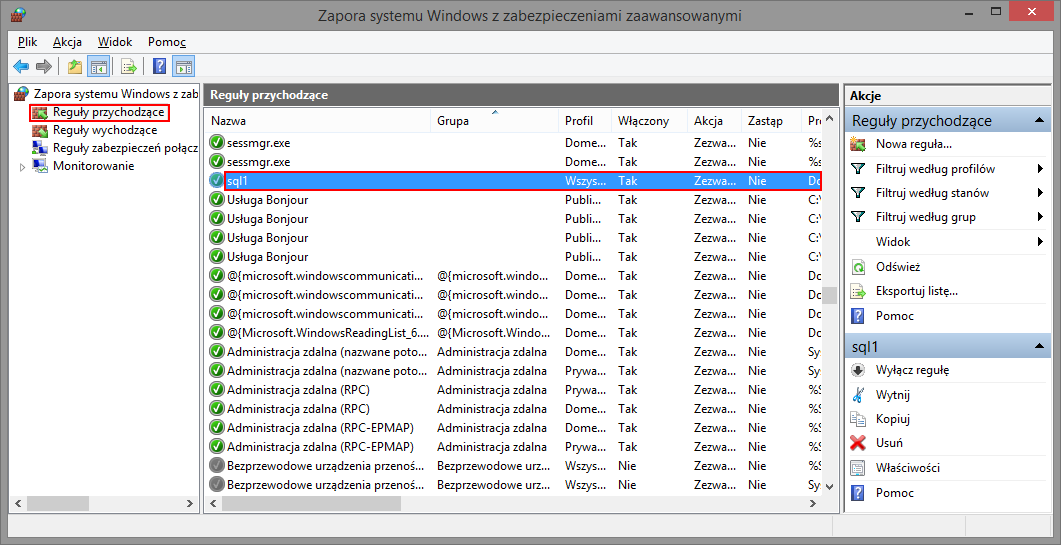Click the firewall icon in the title bar
Viewport: 1061px width, 545px height.
[x=20, y=14]
